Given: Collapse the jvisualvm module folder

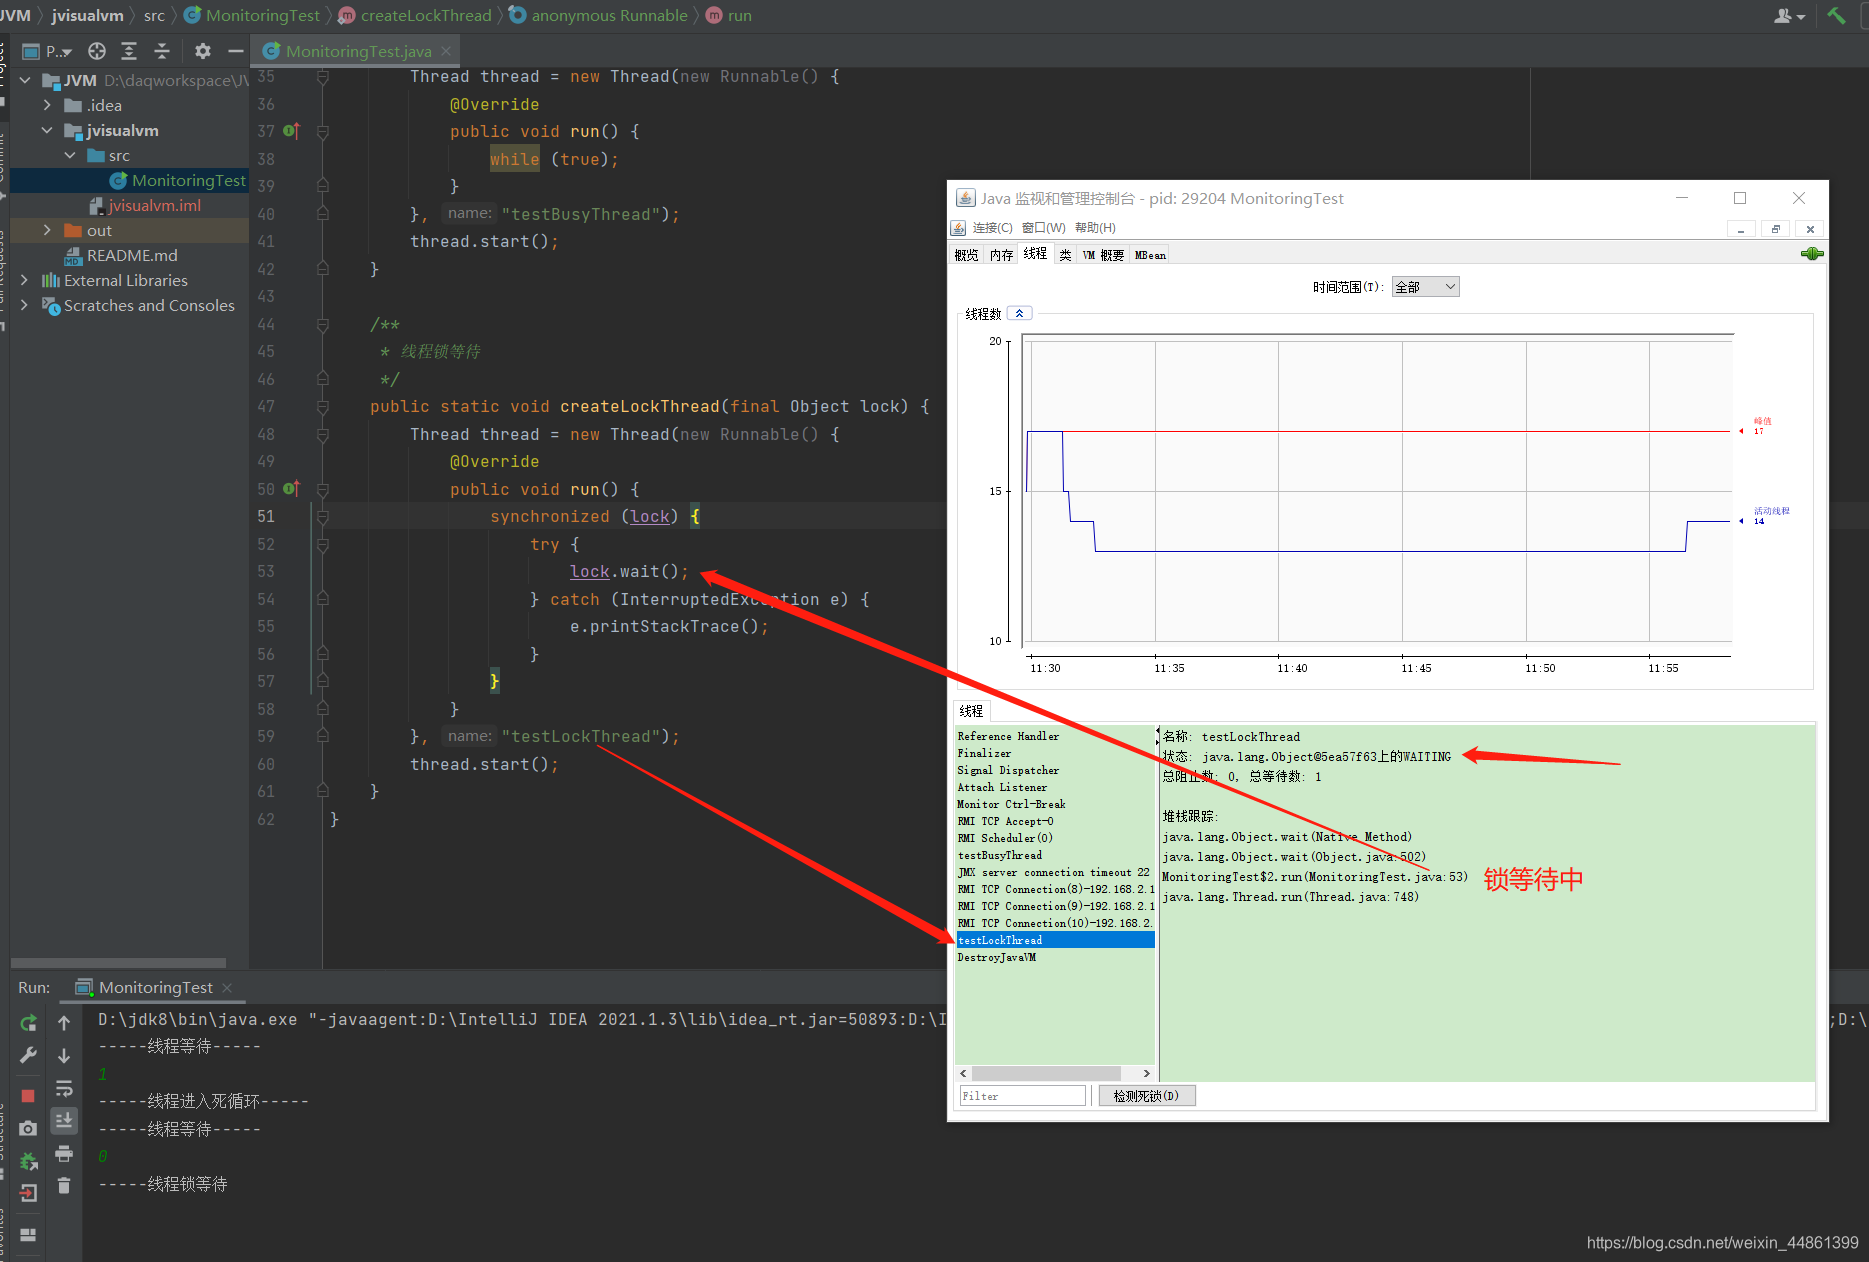Looking at the screenshot, I should [47, 130].
